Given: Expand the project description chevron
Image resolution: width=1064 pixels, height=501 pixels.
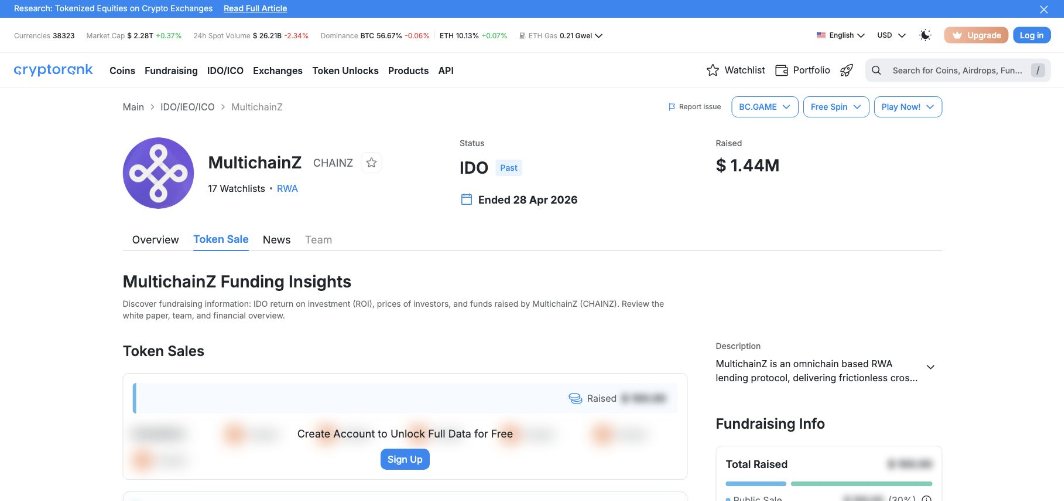Looking at the screenshot, I should (930, 367).
